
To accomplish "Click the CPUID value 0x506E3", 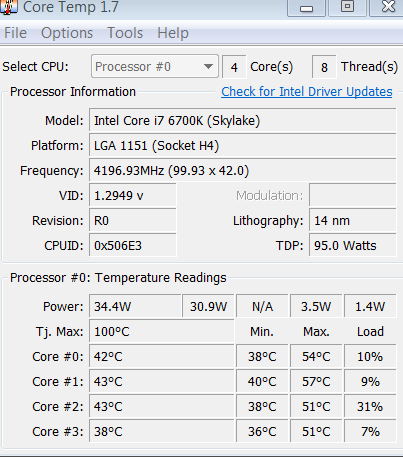I will [x=133, y=245].
